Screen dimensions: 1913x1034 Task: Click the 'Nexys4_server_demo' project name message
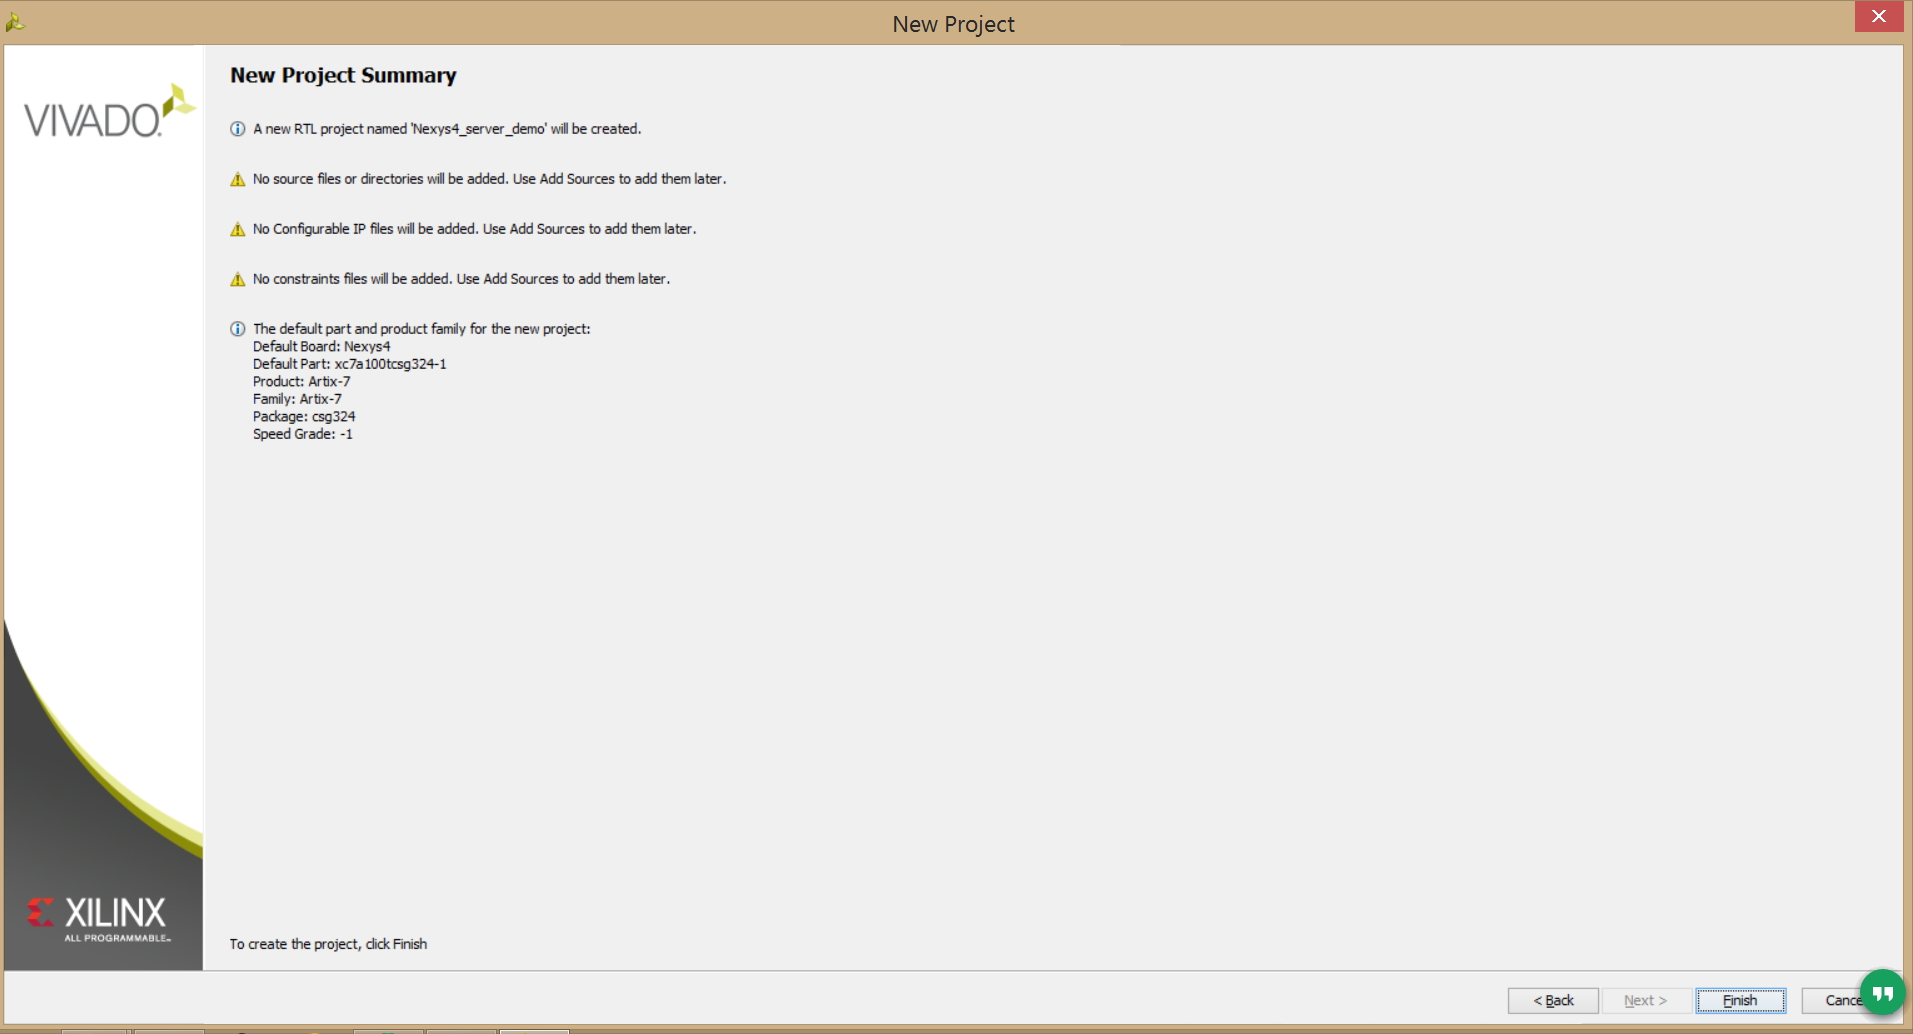click(x=447, y=129)
